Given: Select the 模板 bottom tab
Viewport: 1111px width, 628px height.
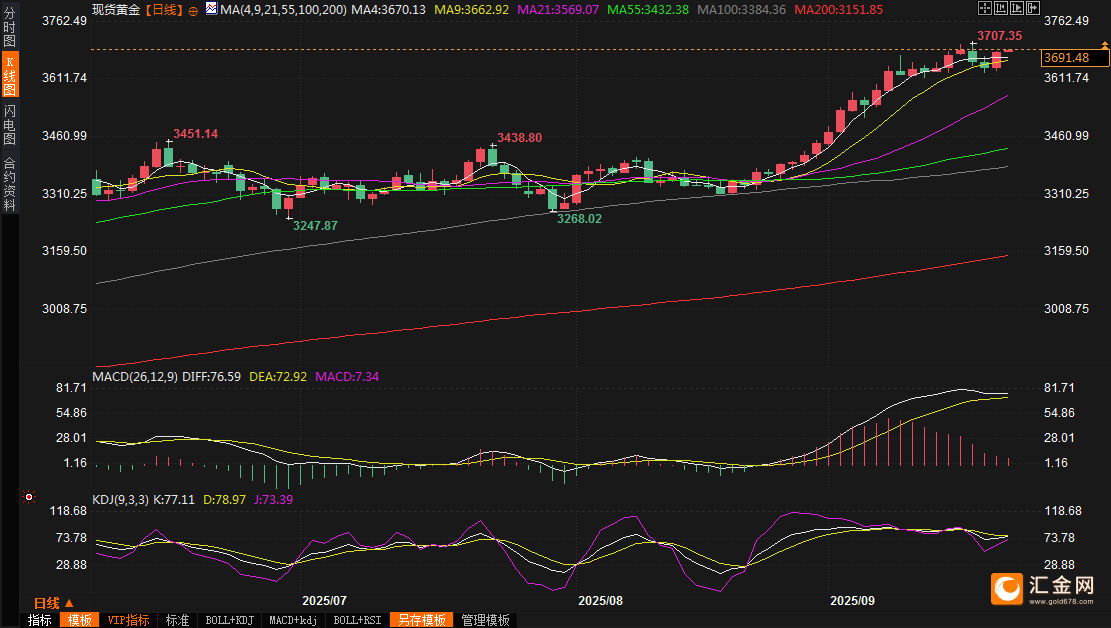Looking at the screenshot, I should point(79,620).
